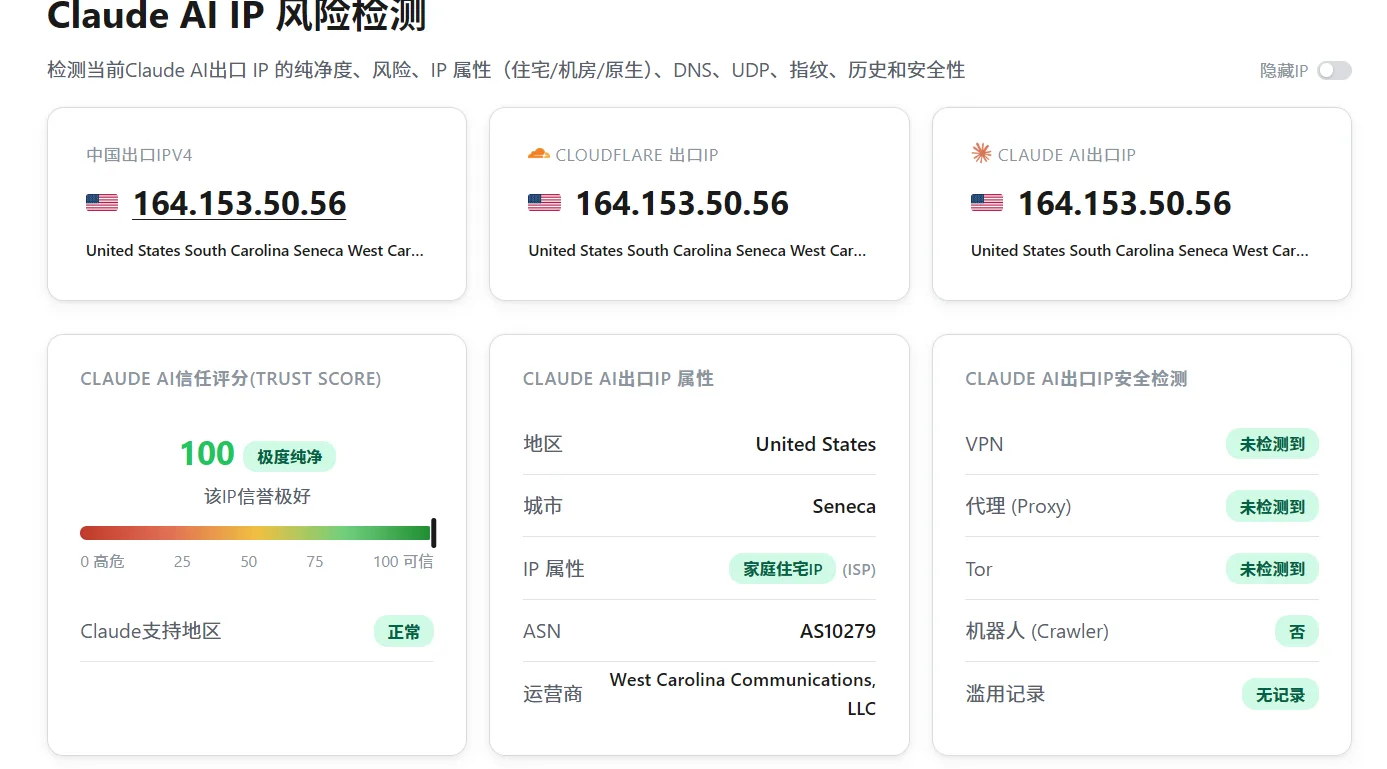The width and height of the screenshot is (1387, 769).
Task: Toggle the 隐藏IP switch
Action: (x=1334, y=70)
